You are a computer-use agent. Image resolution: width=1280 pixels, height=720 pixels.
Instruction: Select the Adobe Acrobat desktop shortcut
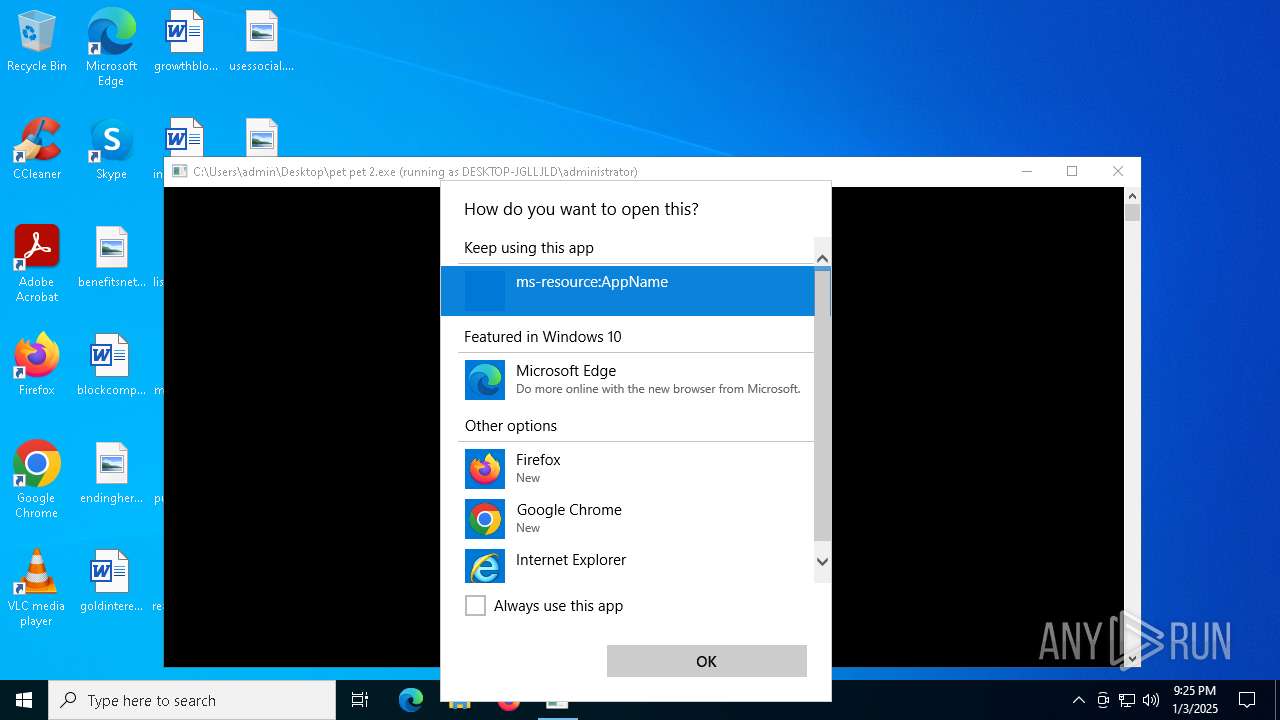point(37,264)
